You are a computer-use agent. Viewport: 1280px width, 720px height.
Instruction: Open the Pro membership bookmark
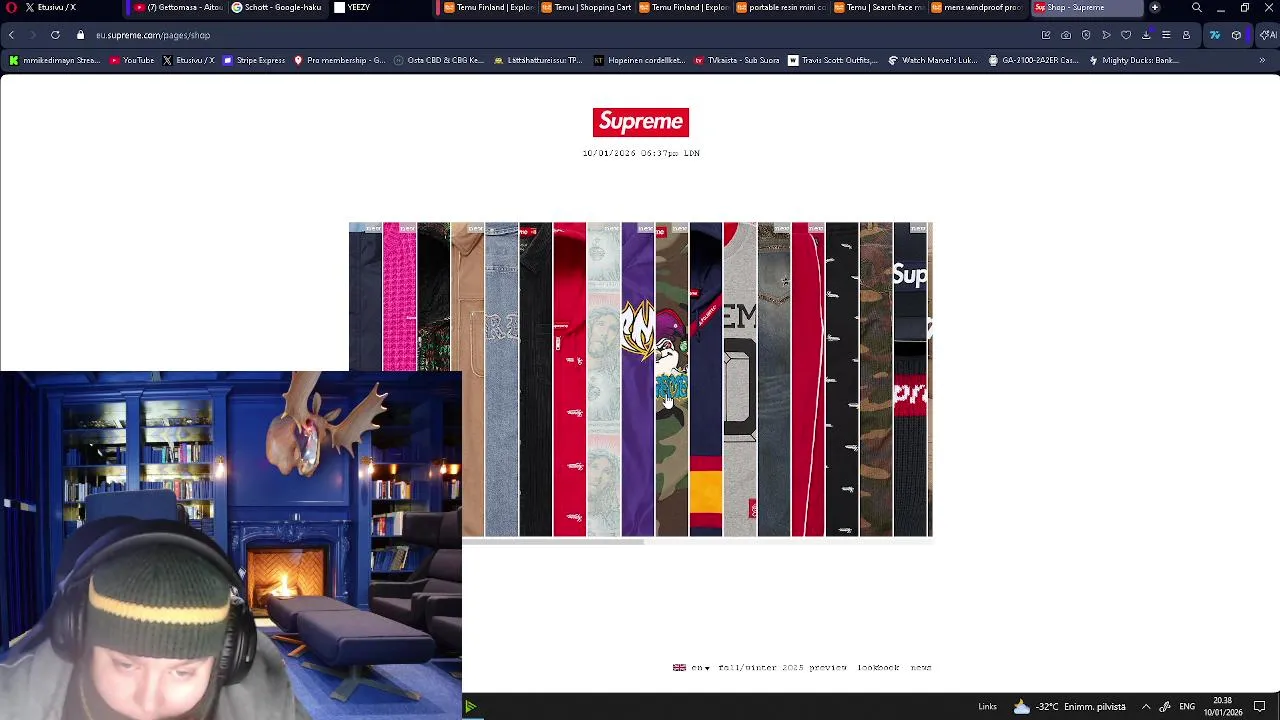click(339, 60)
